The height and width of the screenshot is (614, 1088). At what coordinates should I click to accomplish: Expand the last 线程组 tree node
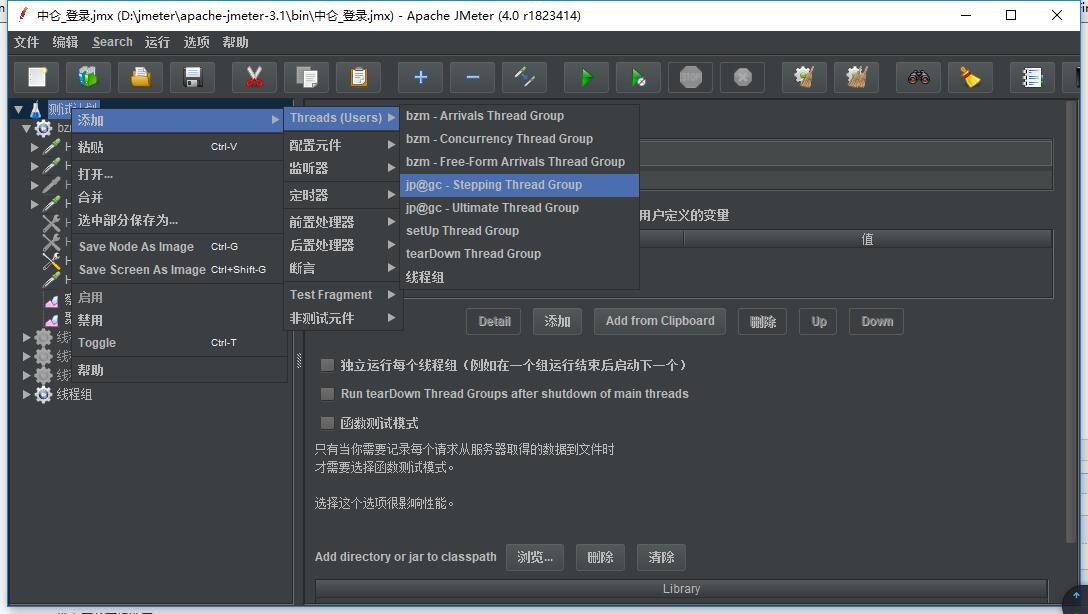(x=26, y=394)
